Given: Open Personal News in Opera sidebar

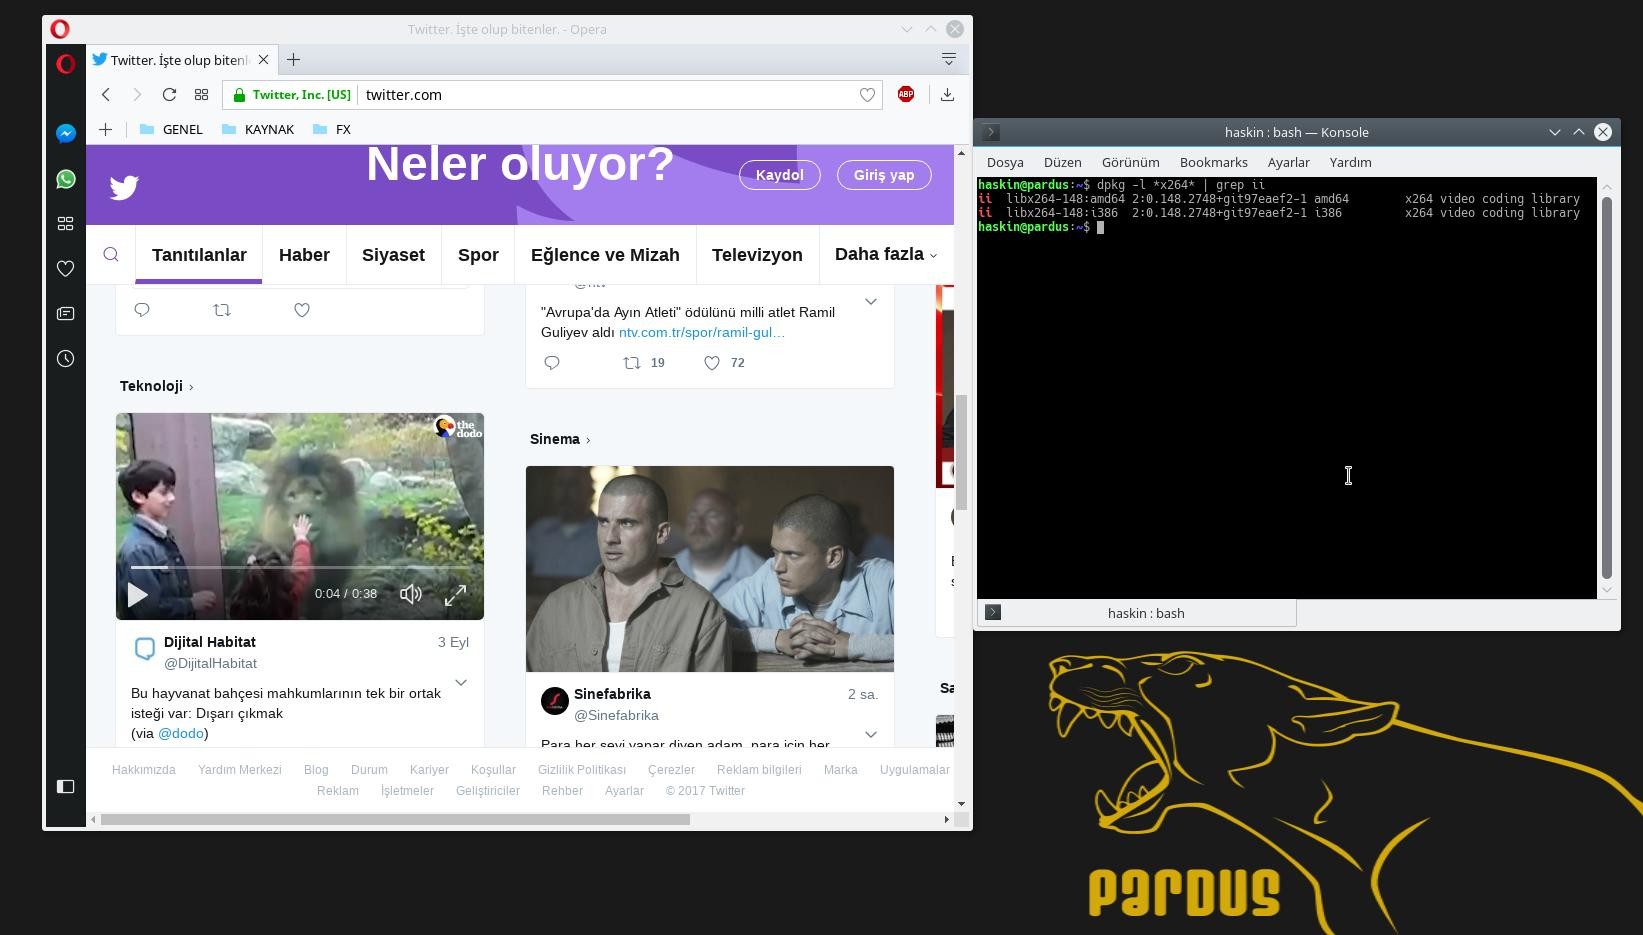Looking at the screenshot, I should tap(65, 313).
